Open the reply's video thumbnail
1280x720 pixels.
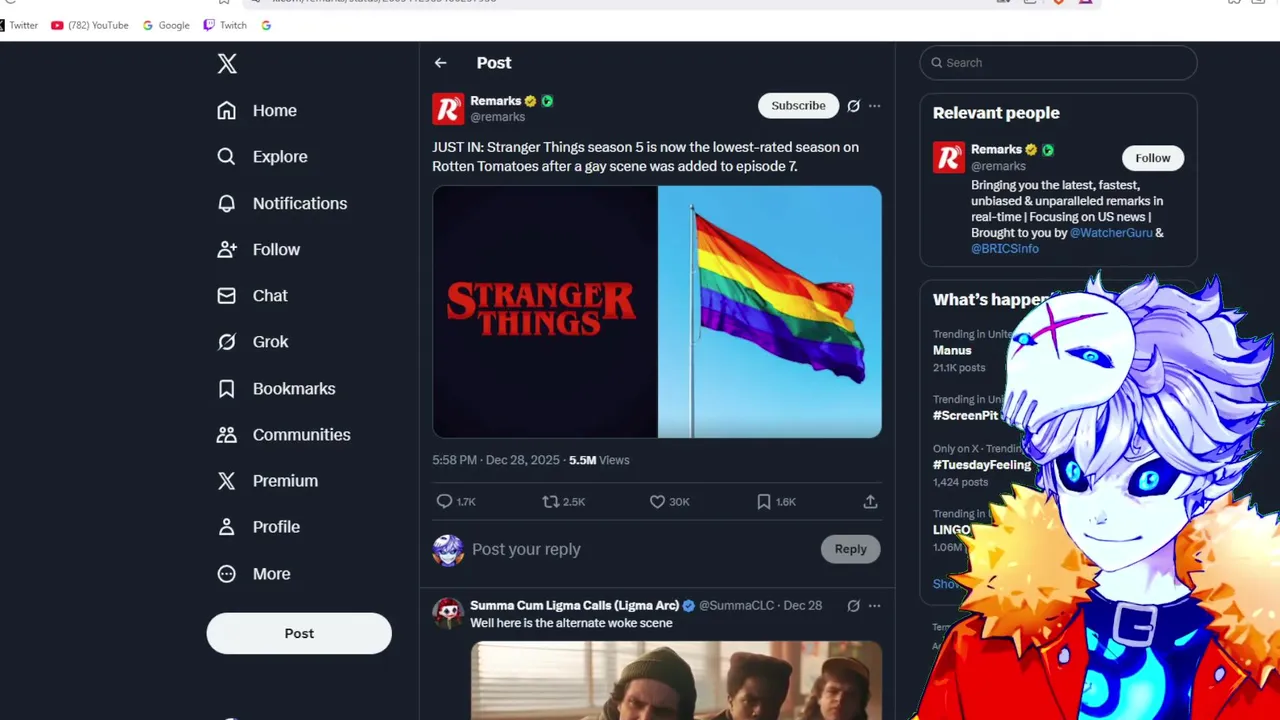pyautogui.click(x=676, y=681)
